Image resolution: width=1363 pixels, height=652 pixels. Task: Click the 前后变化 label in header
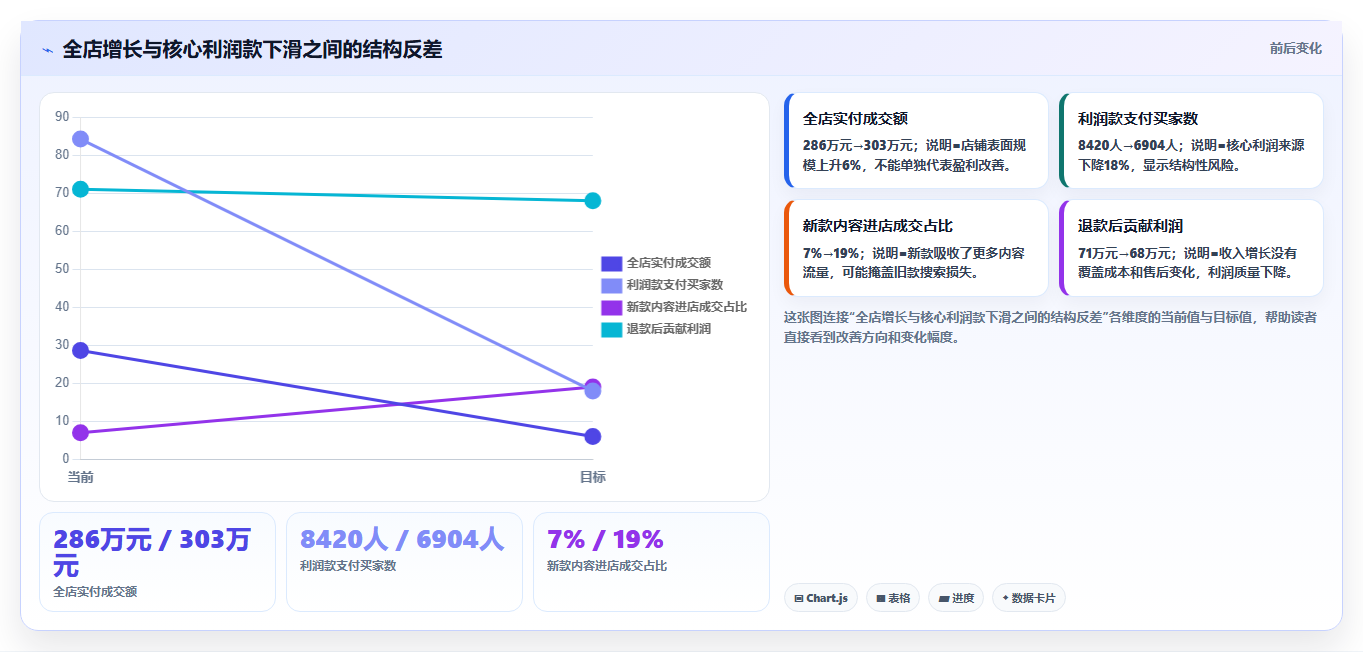(1295, 48)
